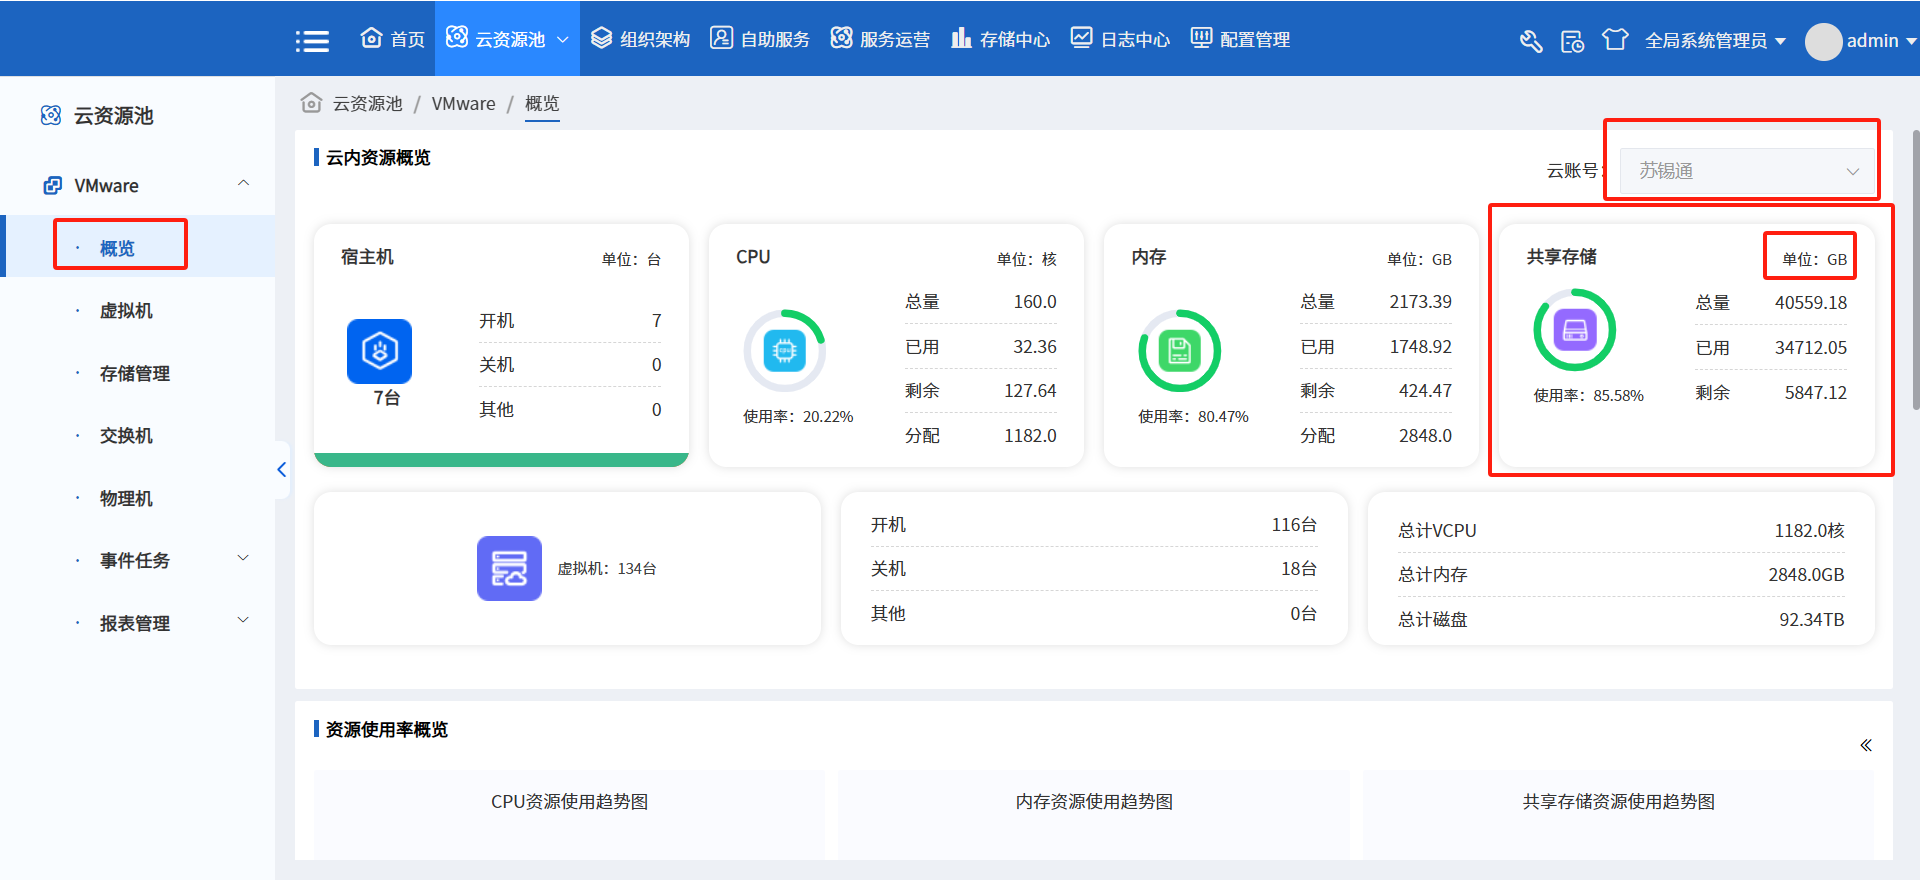Click the blue 宿主机 host icon

pos(379,351)
